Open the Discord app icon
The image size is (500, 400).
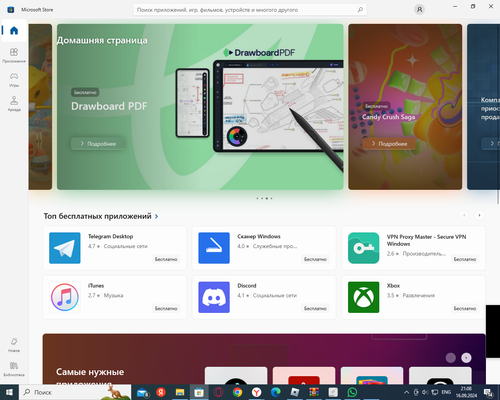point(214,297)
